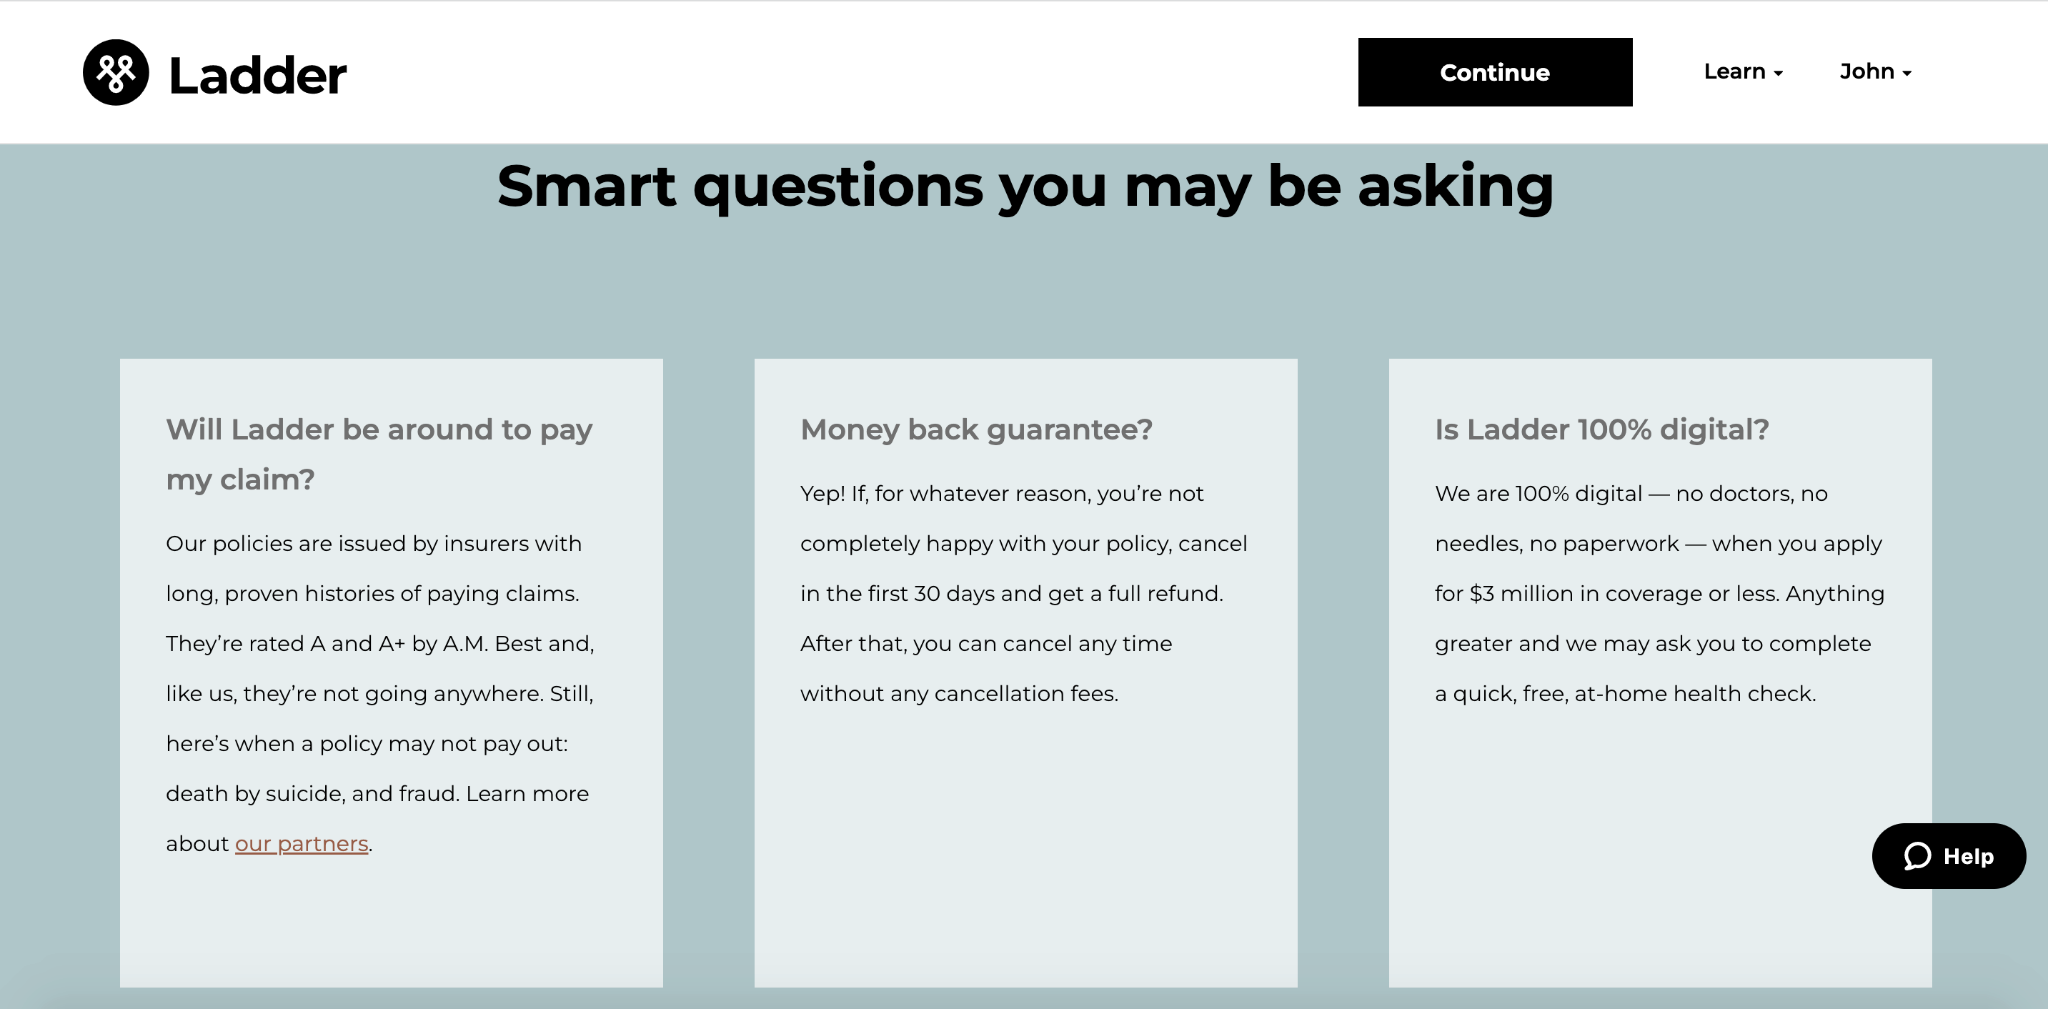Viewport: 2048px width, 1009px height.
Task: Follow the 'our partners' link
Action: tap(301, 844)
